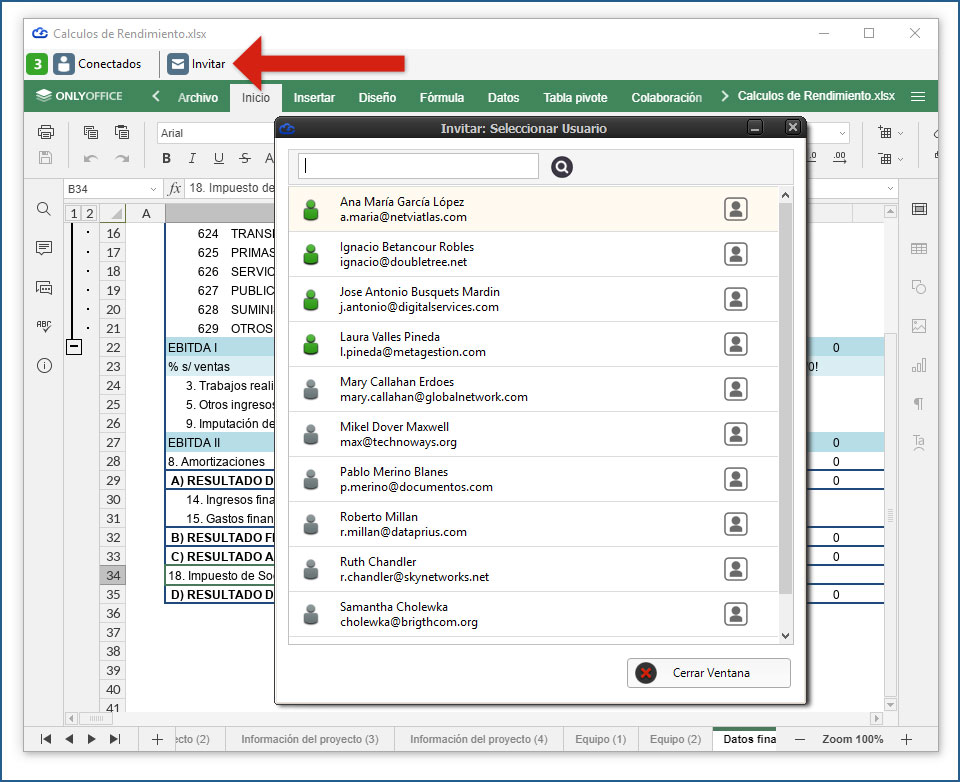Invite Ana María García López via contact icon
The width and height of the screenshot is (960, 782).
735,209
